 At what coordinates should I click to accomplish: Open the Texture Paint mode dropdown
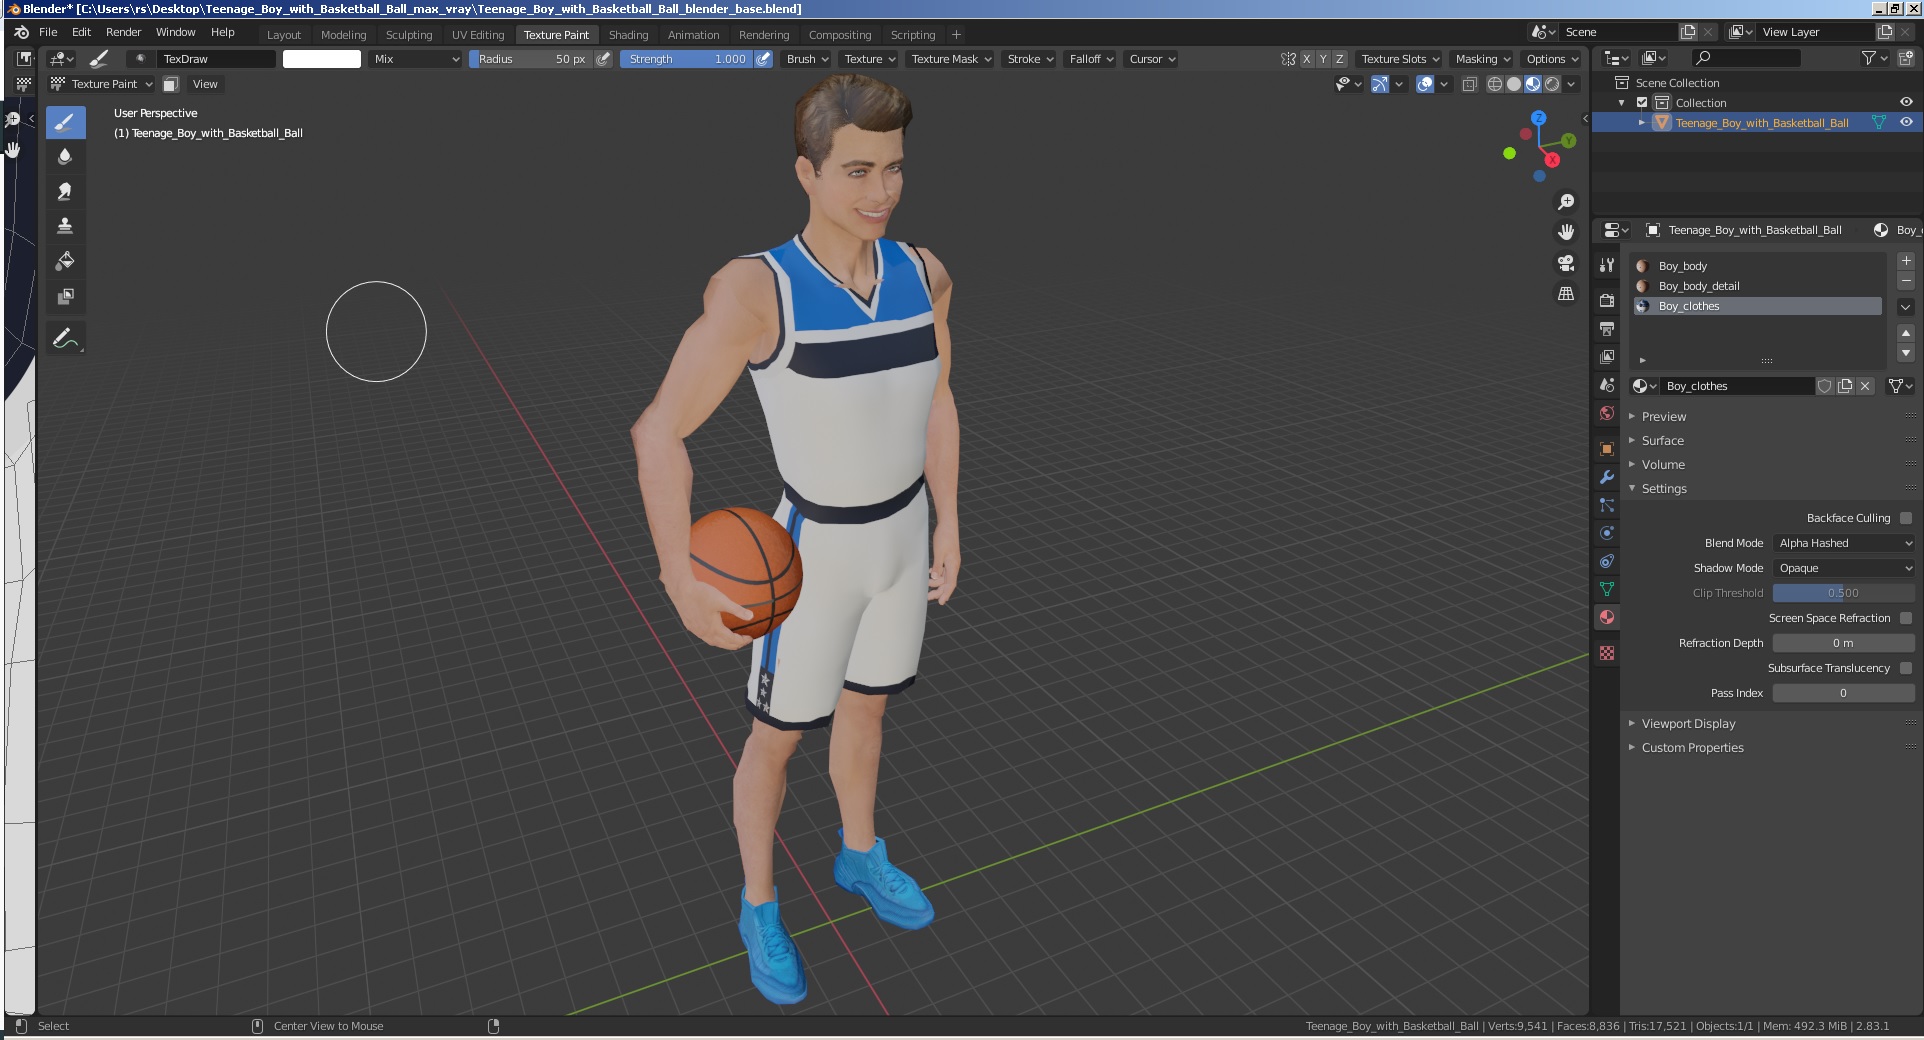101,84
